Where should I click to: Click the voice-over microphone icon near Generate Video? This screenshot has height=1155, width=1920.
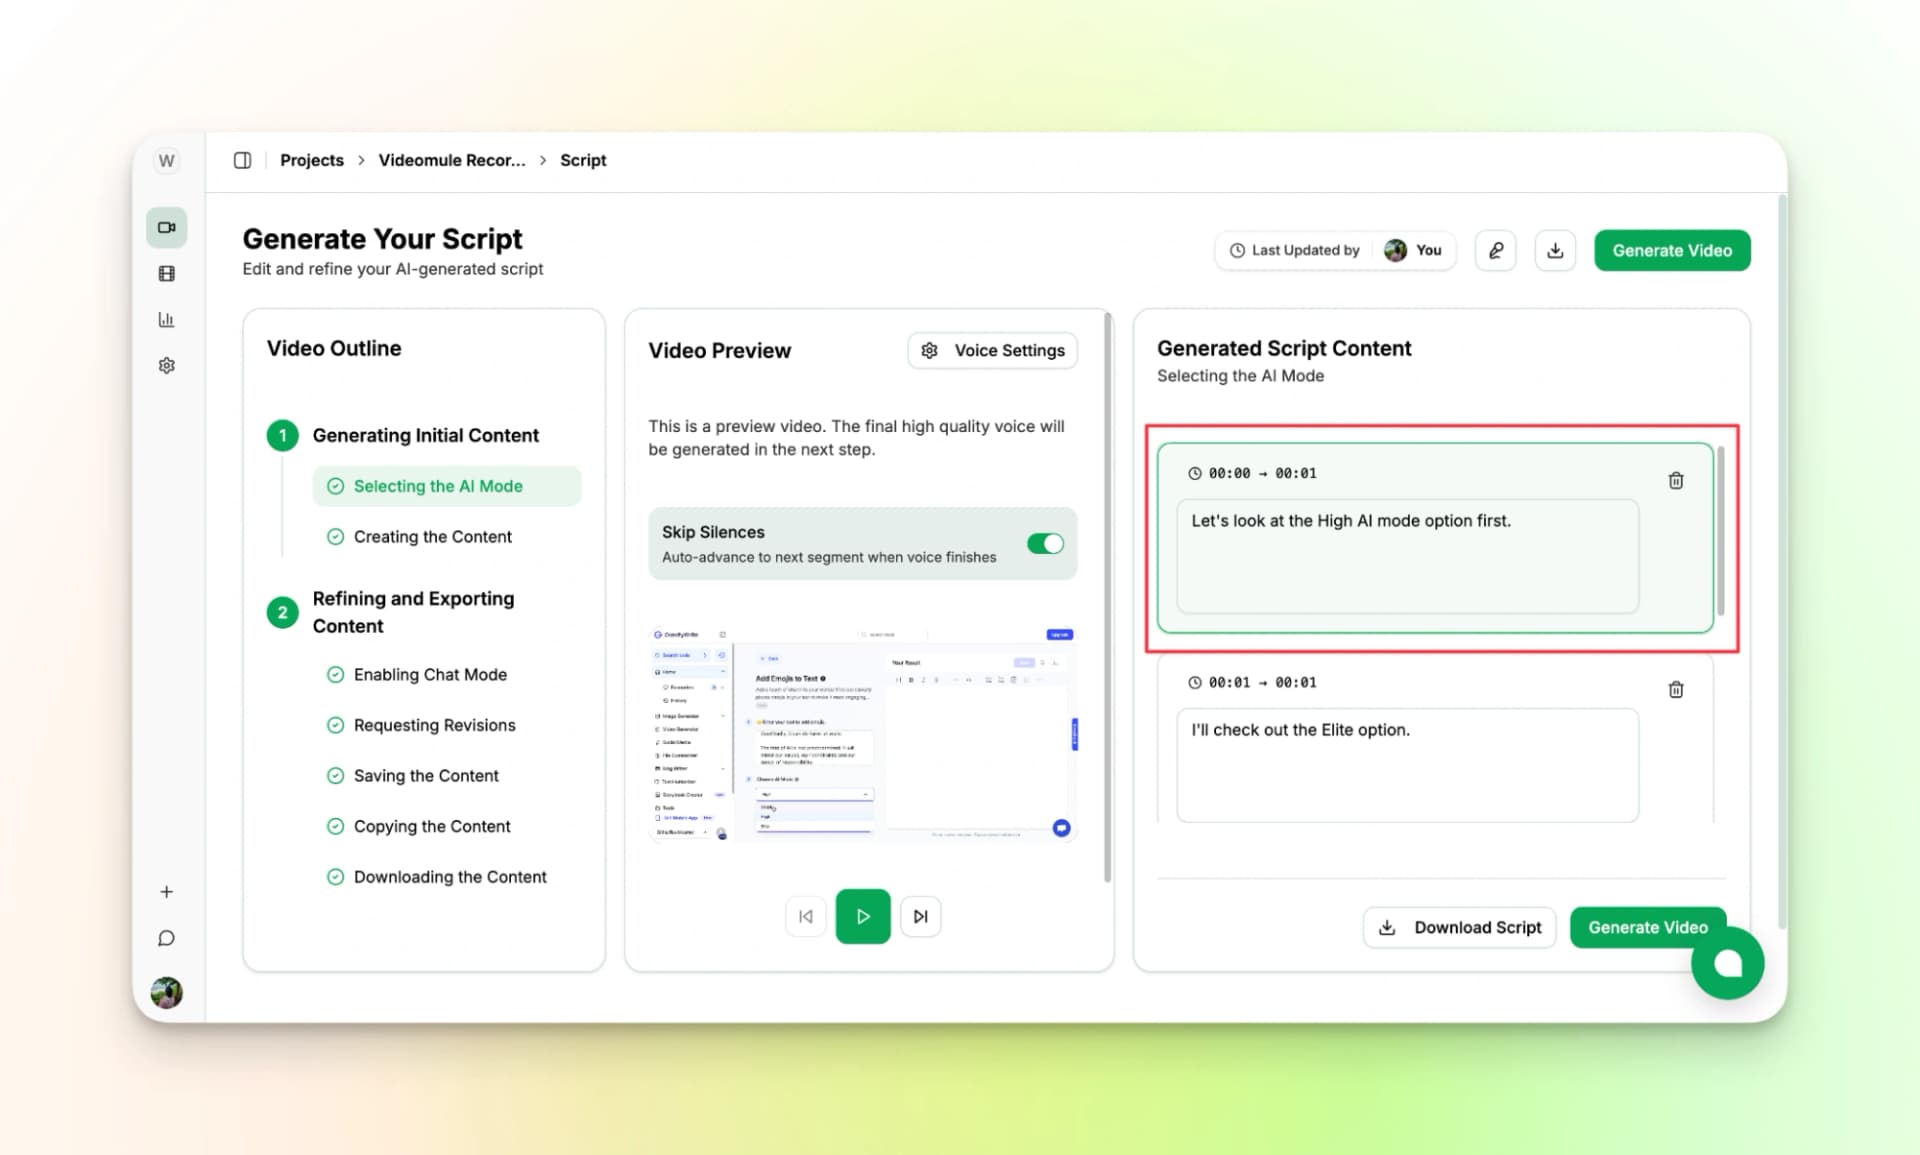pos(1495,250)
